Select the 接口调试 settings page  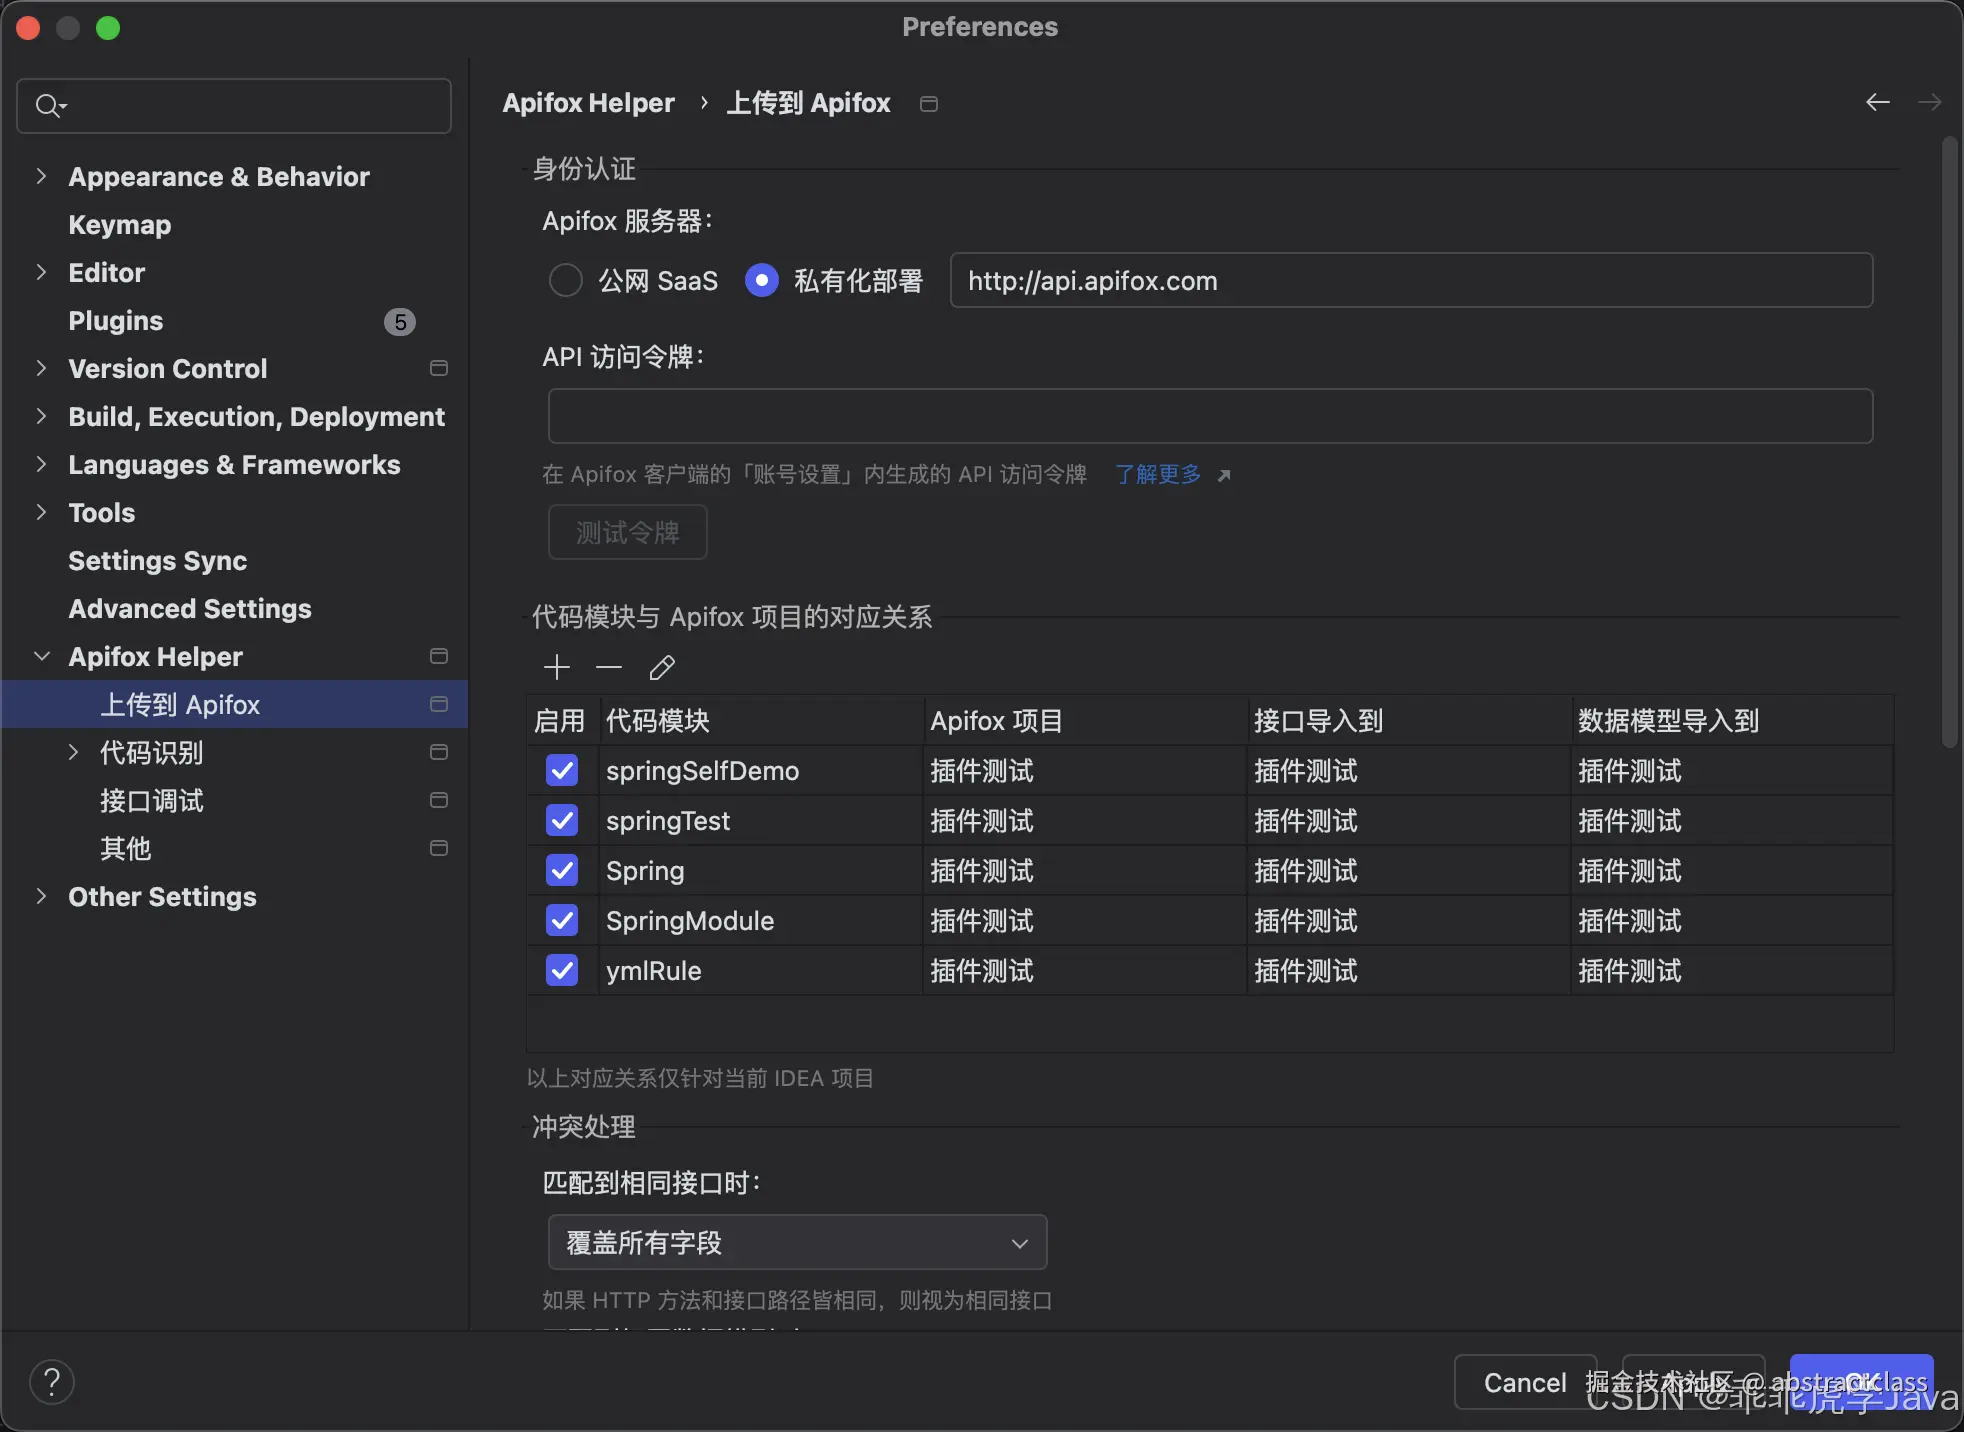pos(152,800)
